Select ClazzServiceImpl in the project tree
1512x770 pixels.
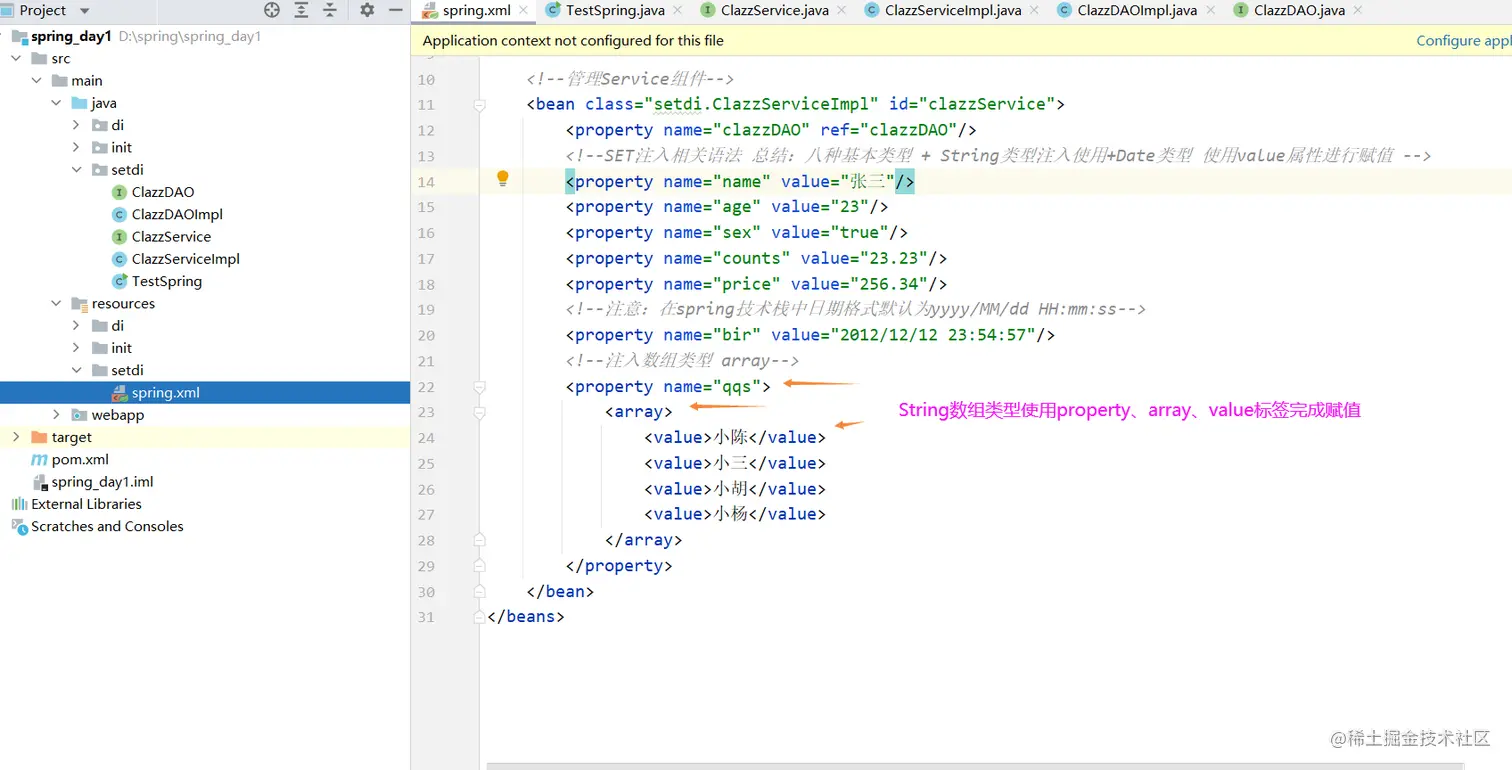coord(205,259)
